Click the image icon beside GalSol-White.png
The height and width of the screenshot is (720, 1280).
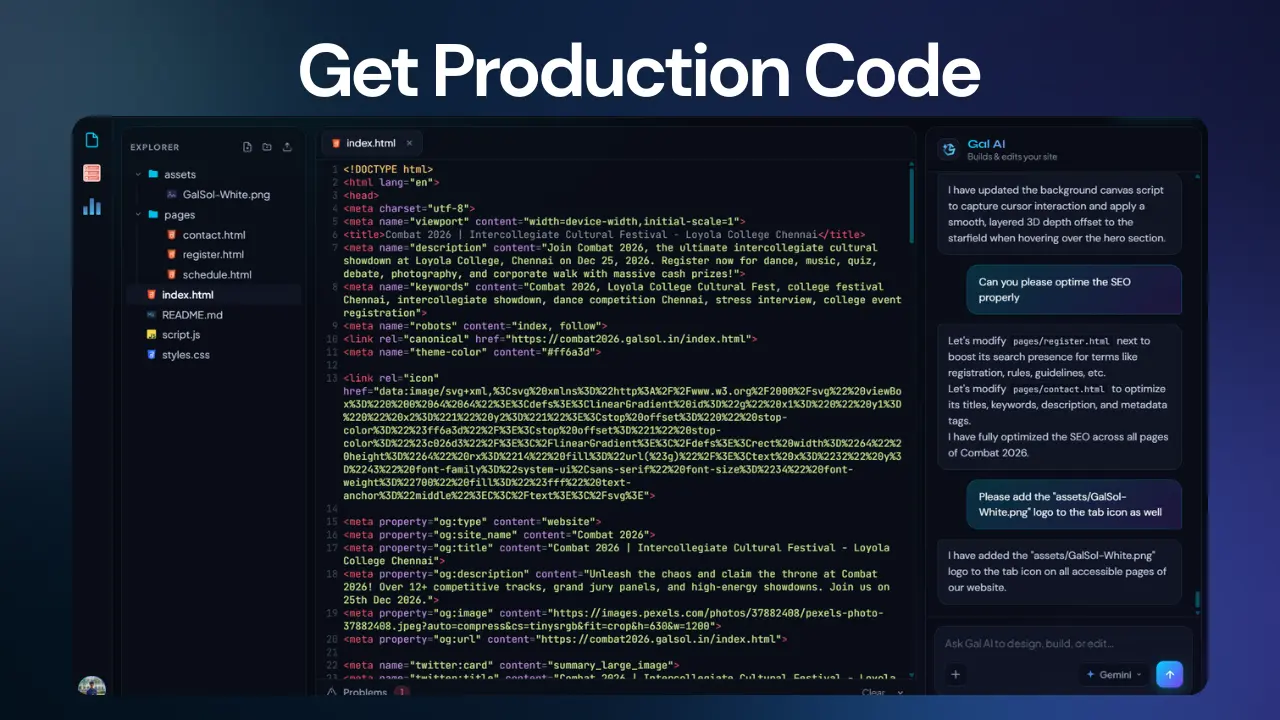[172, 194]
